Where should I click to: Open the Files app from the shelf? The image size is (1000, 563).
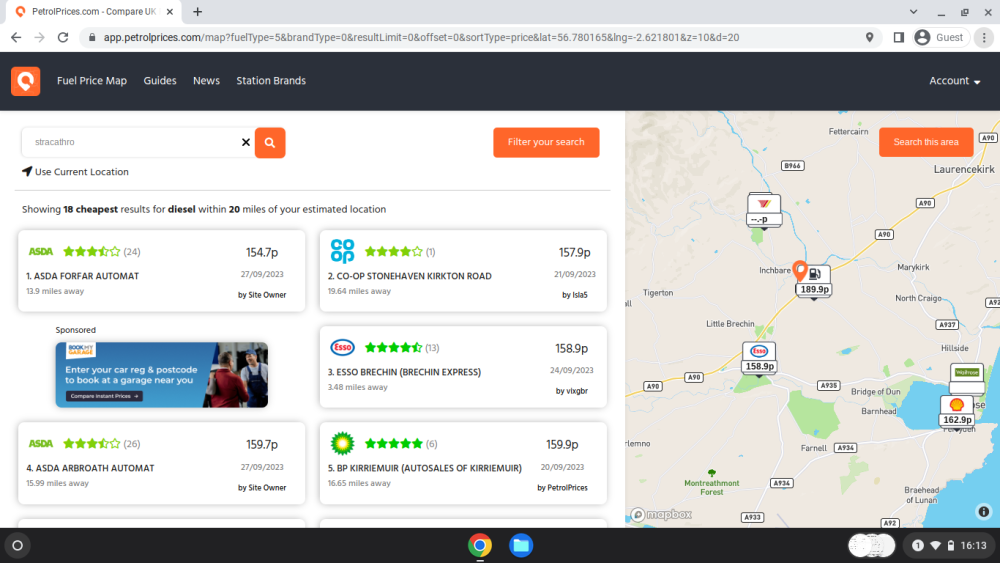[x=521, y=545]
